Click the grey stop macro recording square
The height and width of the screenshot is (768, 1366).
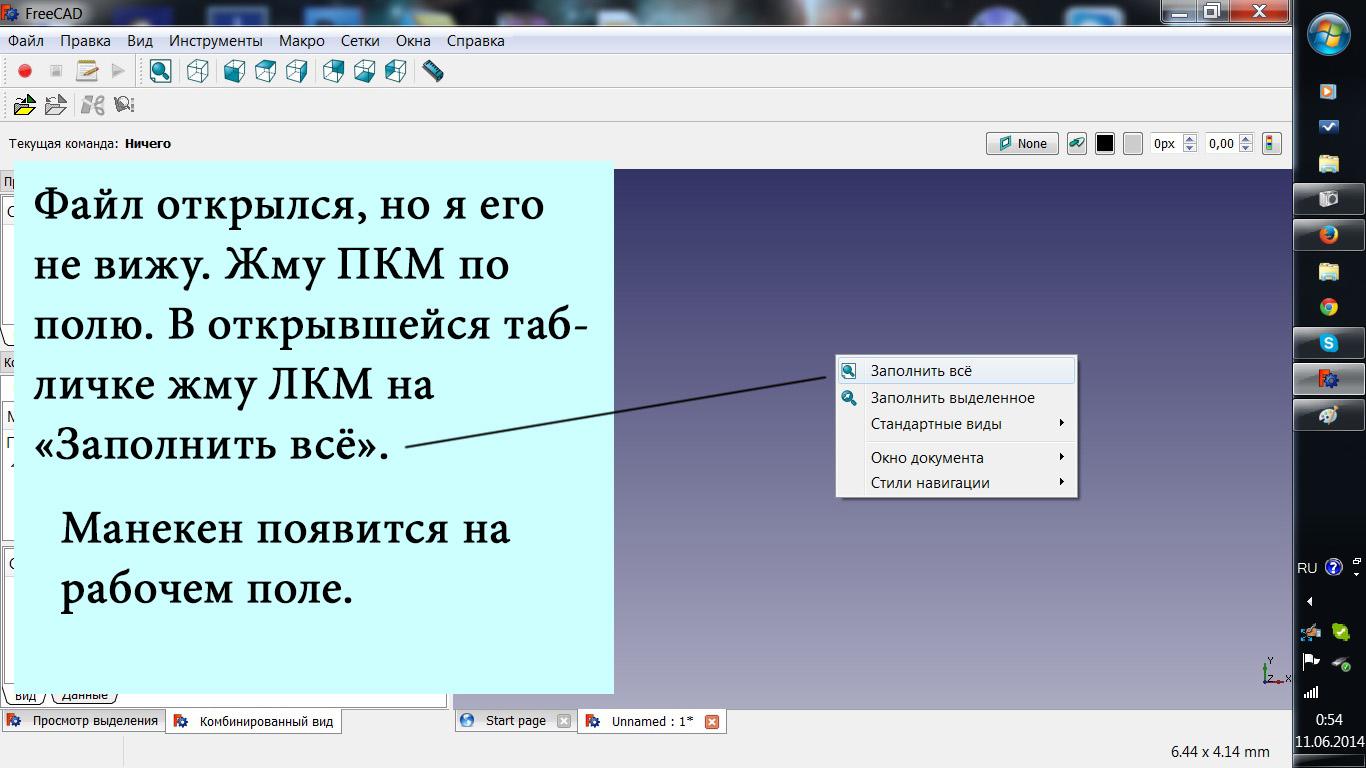56,71
